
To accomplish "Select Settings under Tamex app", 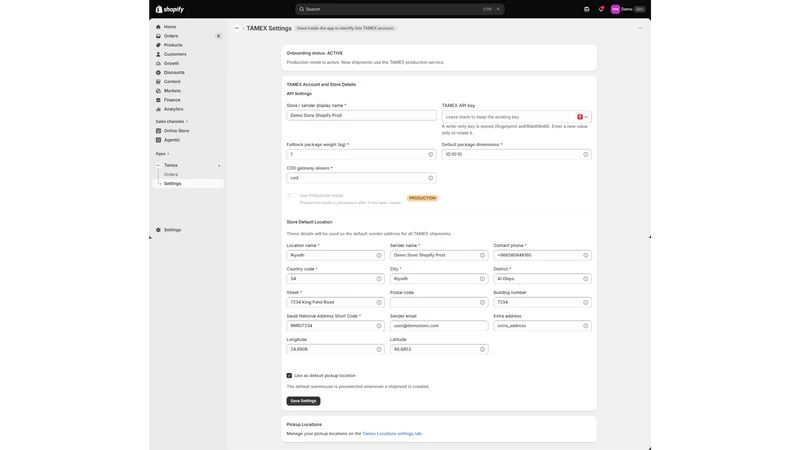I will click(x=188, y=184).
